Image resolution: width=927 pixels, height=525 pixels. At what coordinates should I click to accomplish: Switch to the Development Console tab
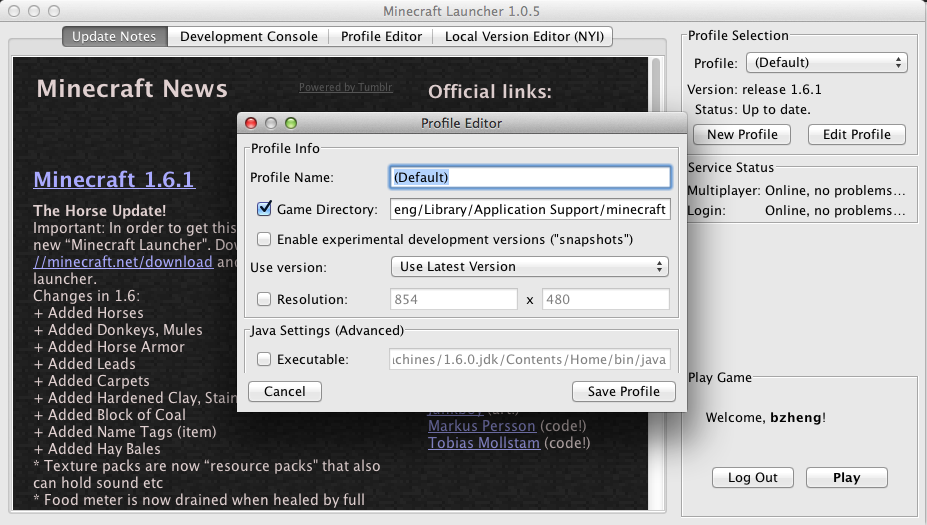point(249,37)
